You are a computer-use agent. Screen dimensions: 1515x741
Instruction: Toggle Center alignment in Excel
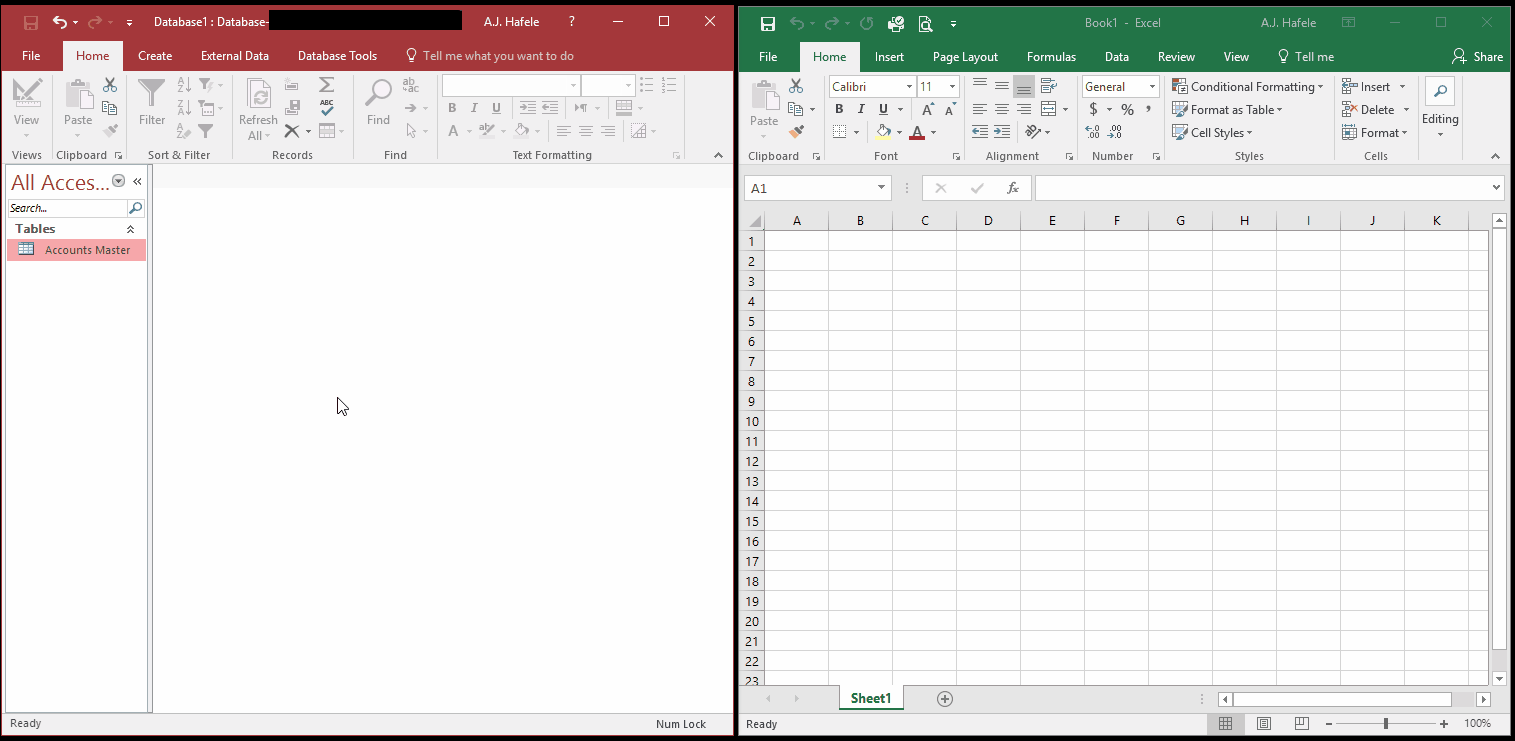[x=1002, y=109]
